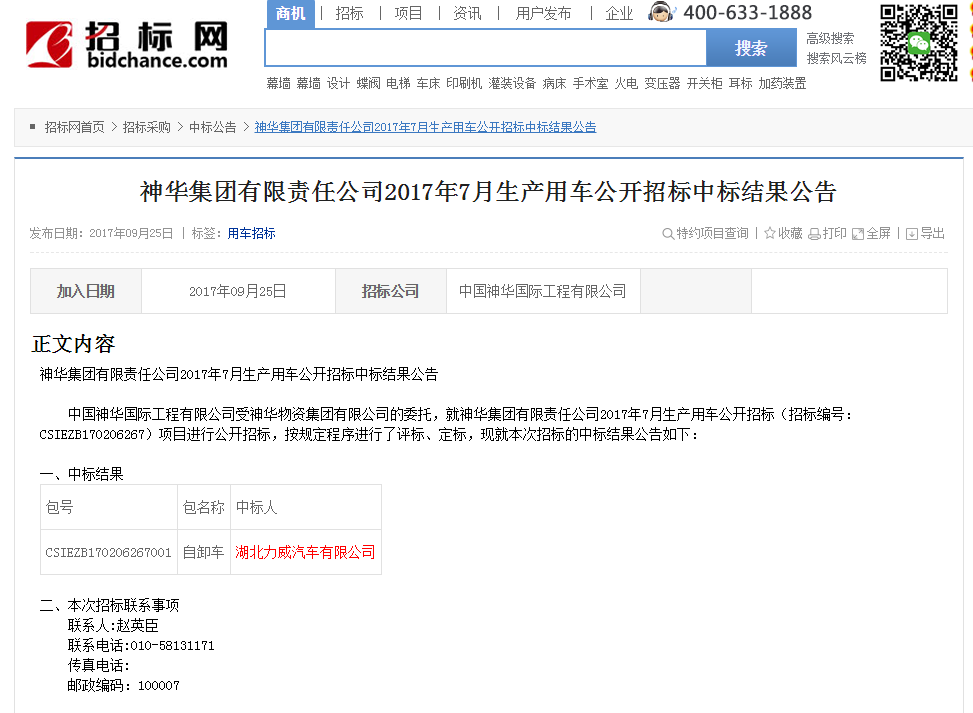Click the 车床 hot keyword
Image resolution: width=973 pixels, height=713 pixels.
pos(428,83)
